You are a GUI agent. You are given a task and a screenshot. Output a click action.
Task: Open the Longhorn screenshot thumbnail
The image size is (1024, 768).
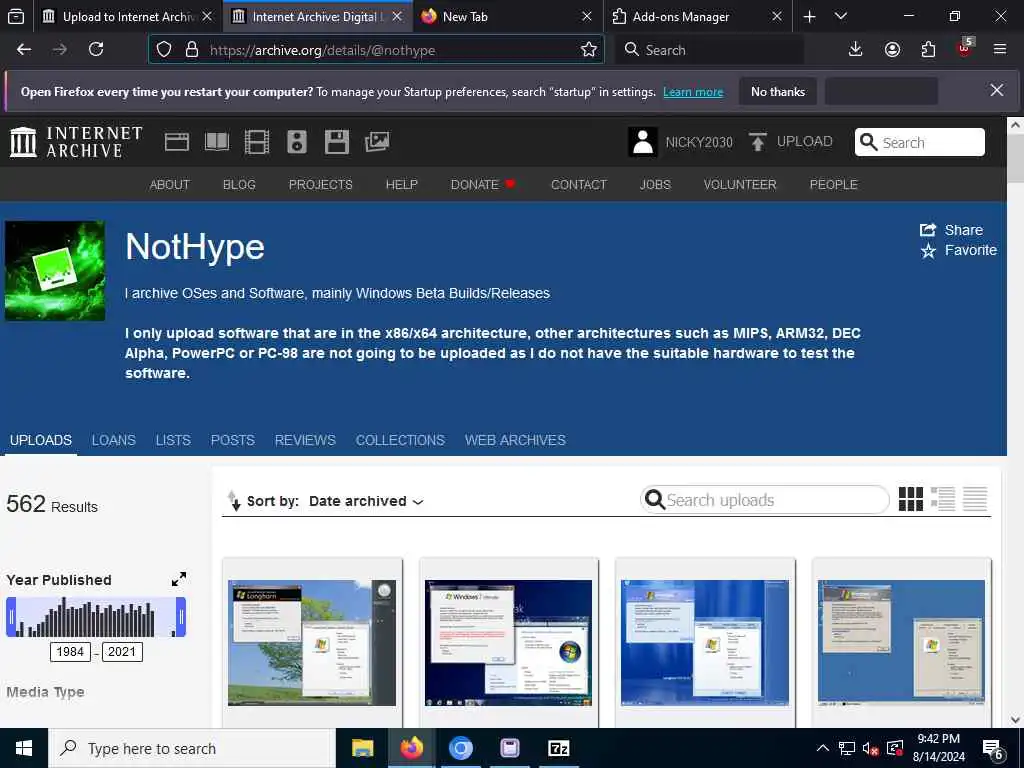coord(312,643)
